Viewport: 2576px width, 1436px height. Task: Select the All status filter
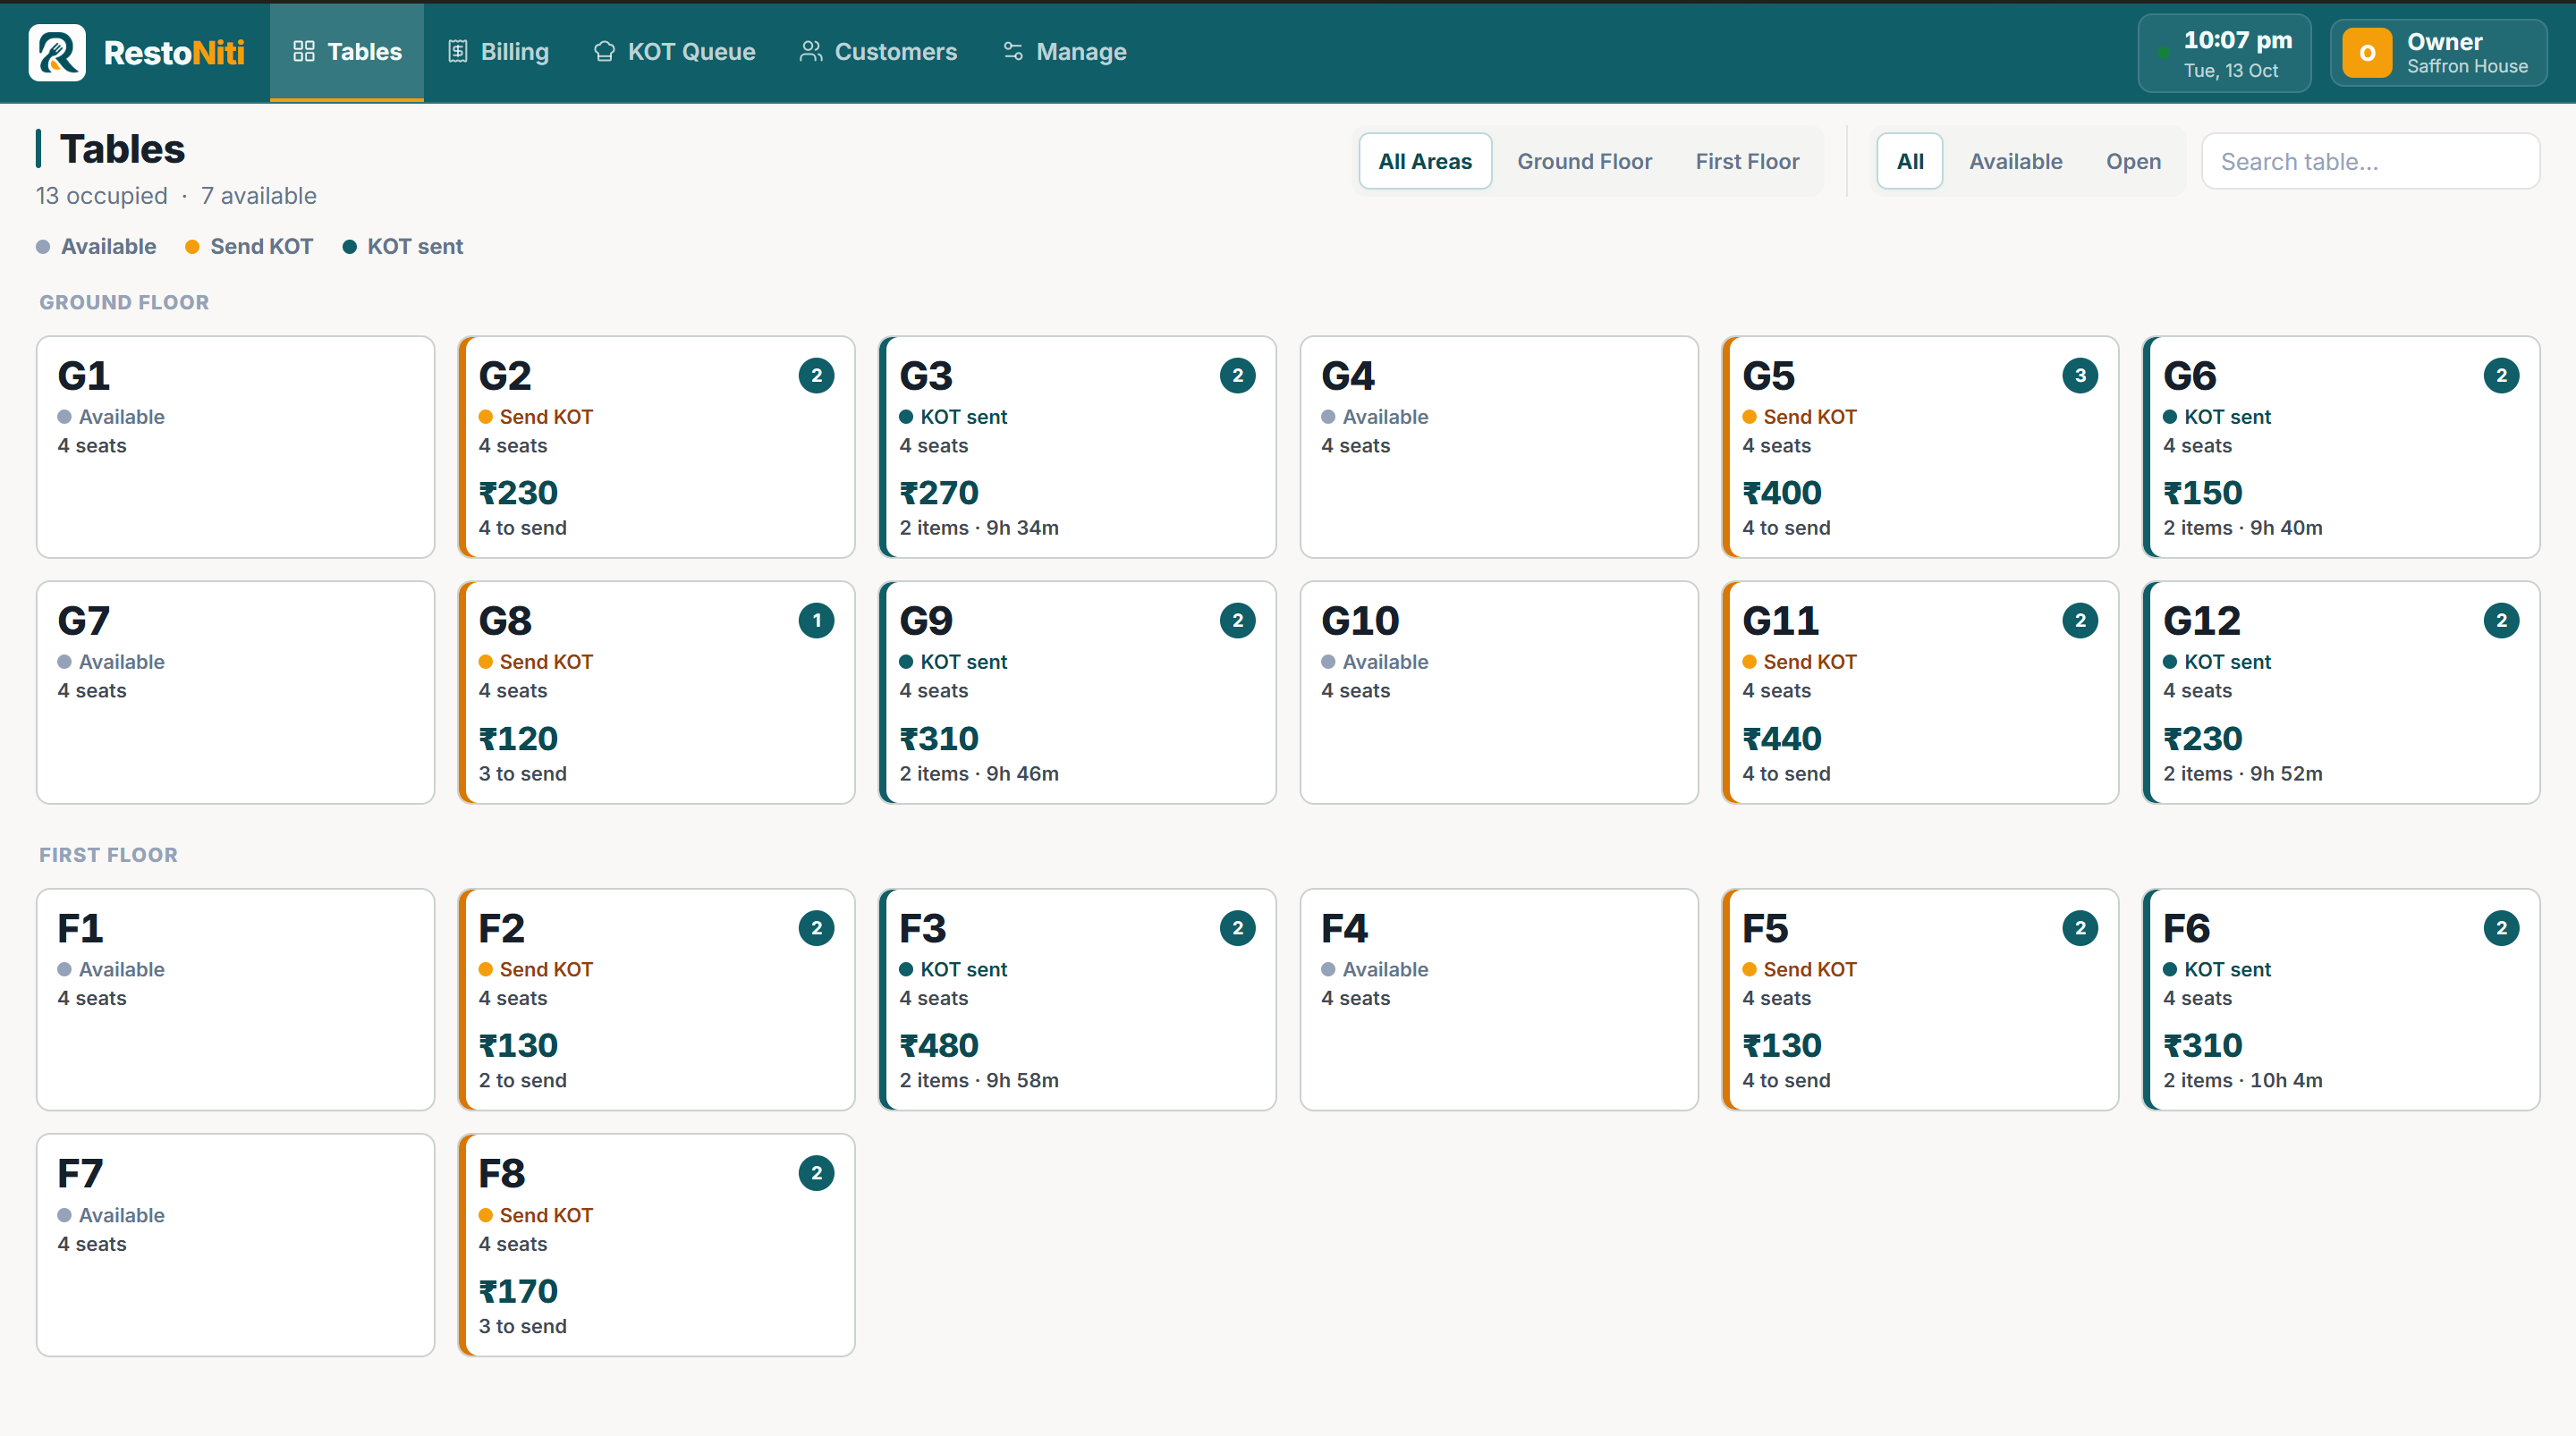click(x=1909, y=161)
